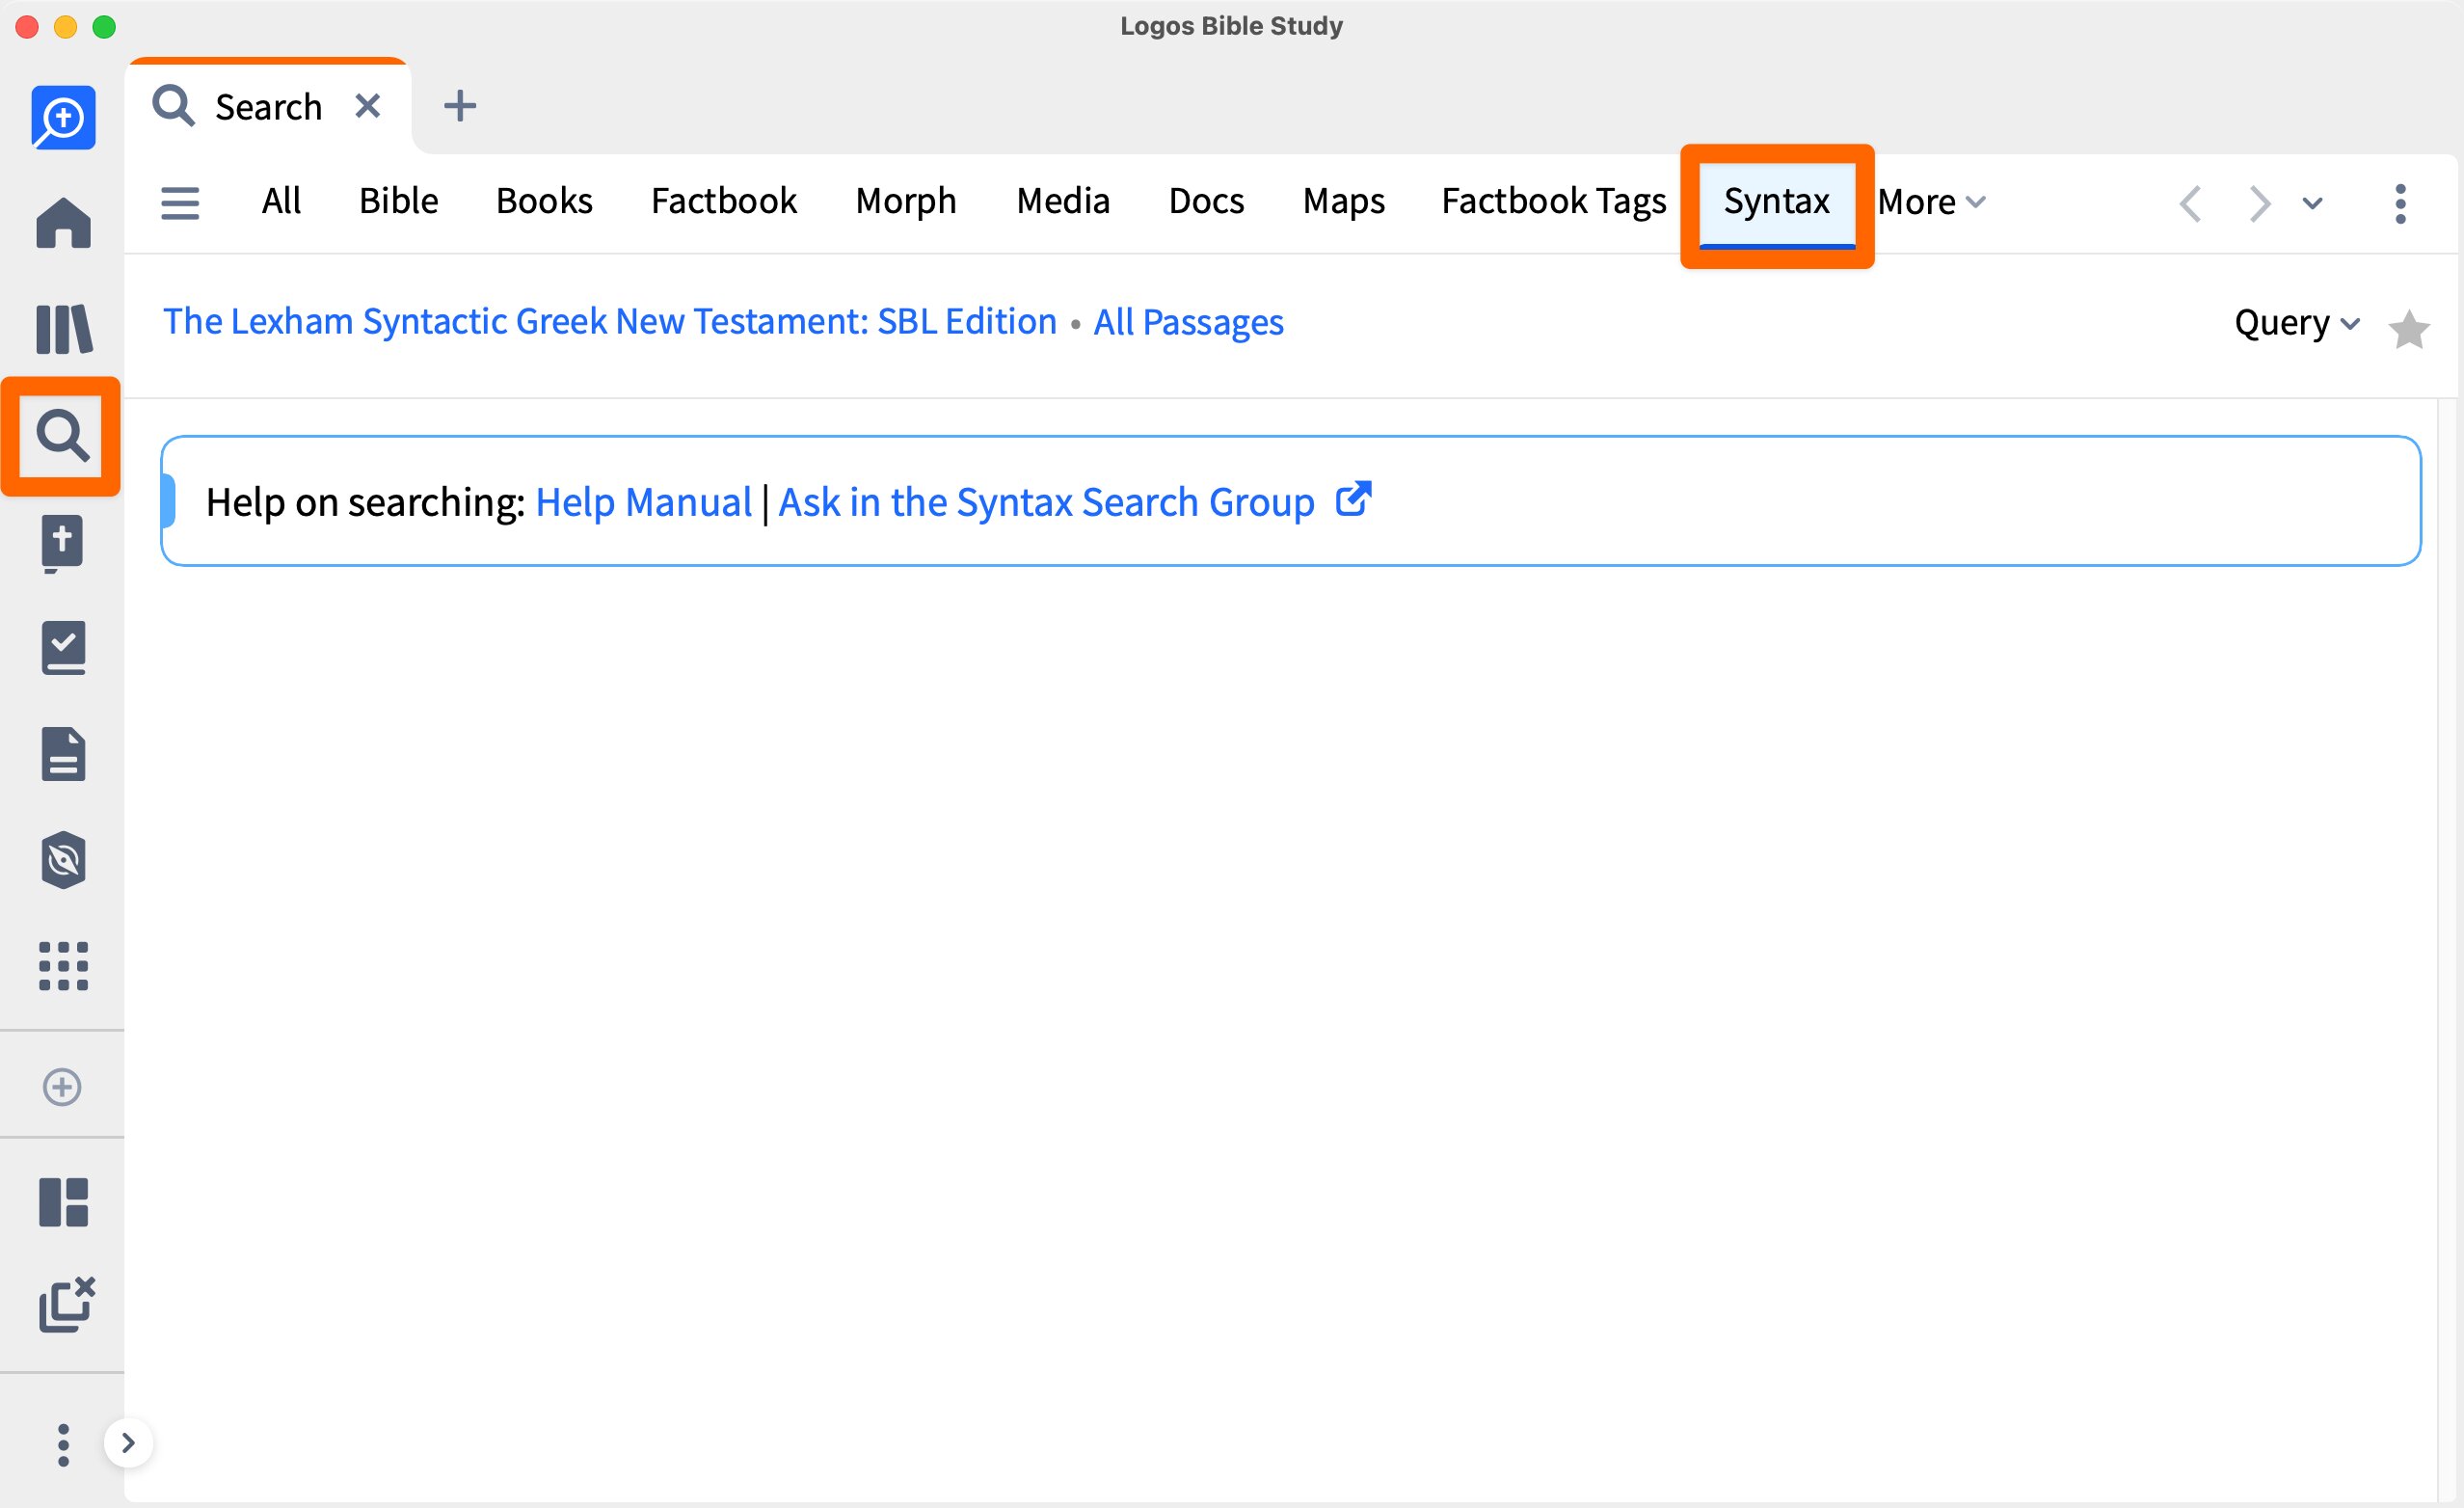
Task: Open the apps grid icon
Action: 63,966
